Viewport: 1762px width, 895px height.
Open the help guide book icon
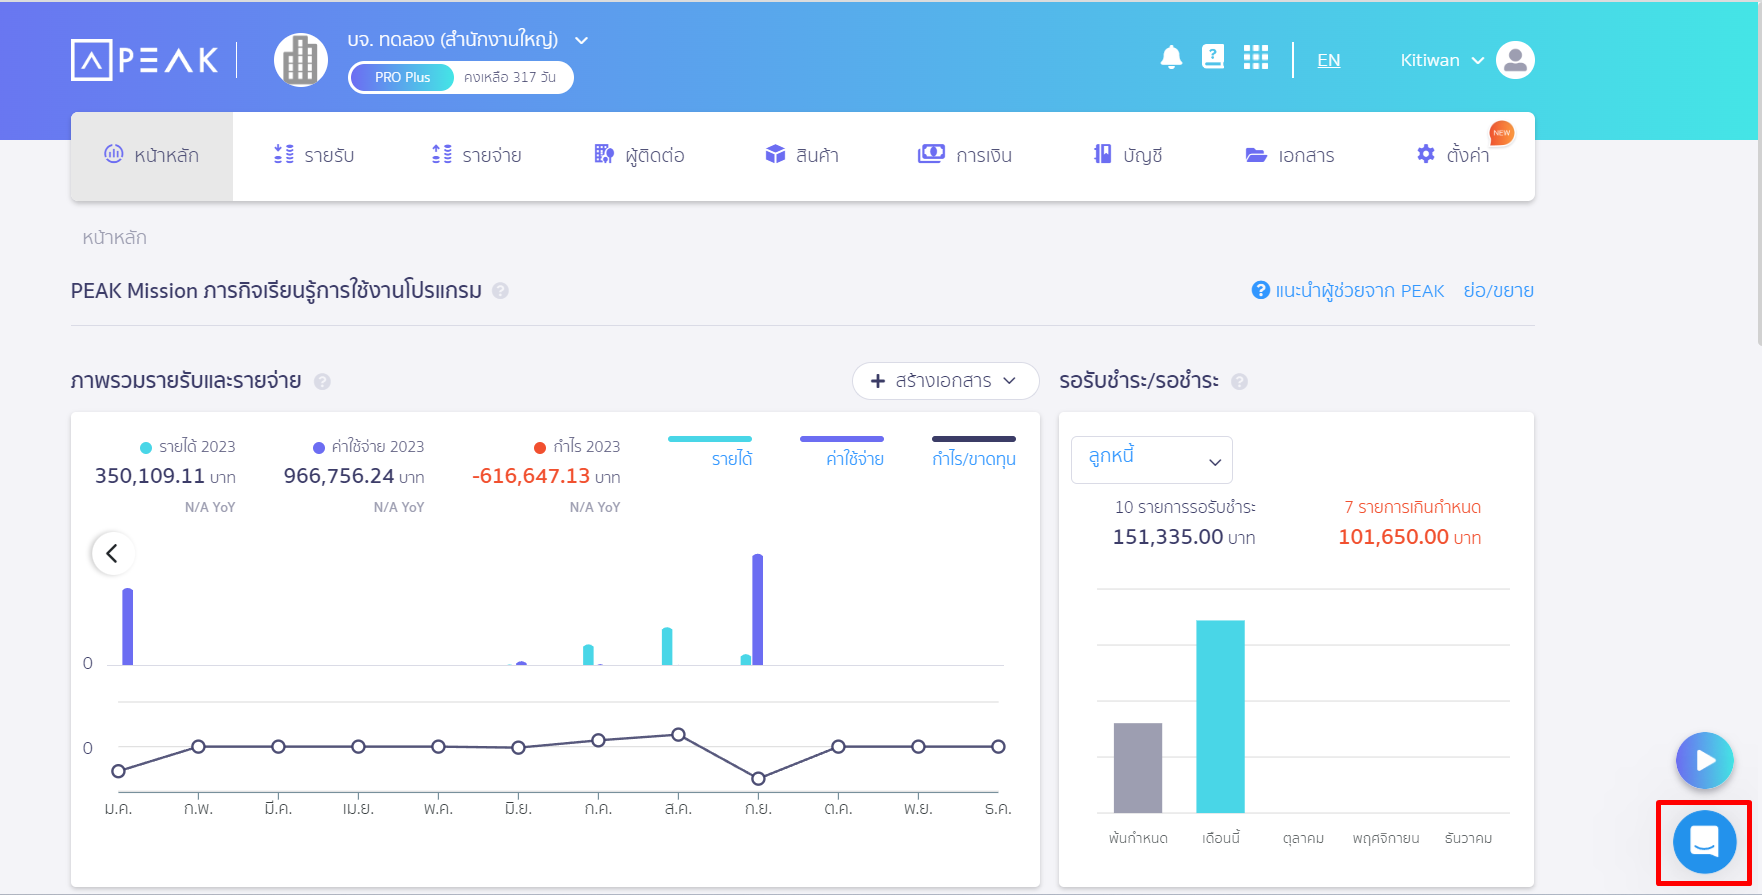click(1213, 57)
